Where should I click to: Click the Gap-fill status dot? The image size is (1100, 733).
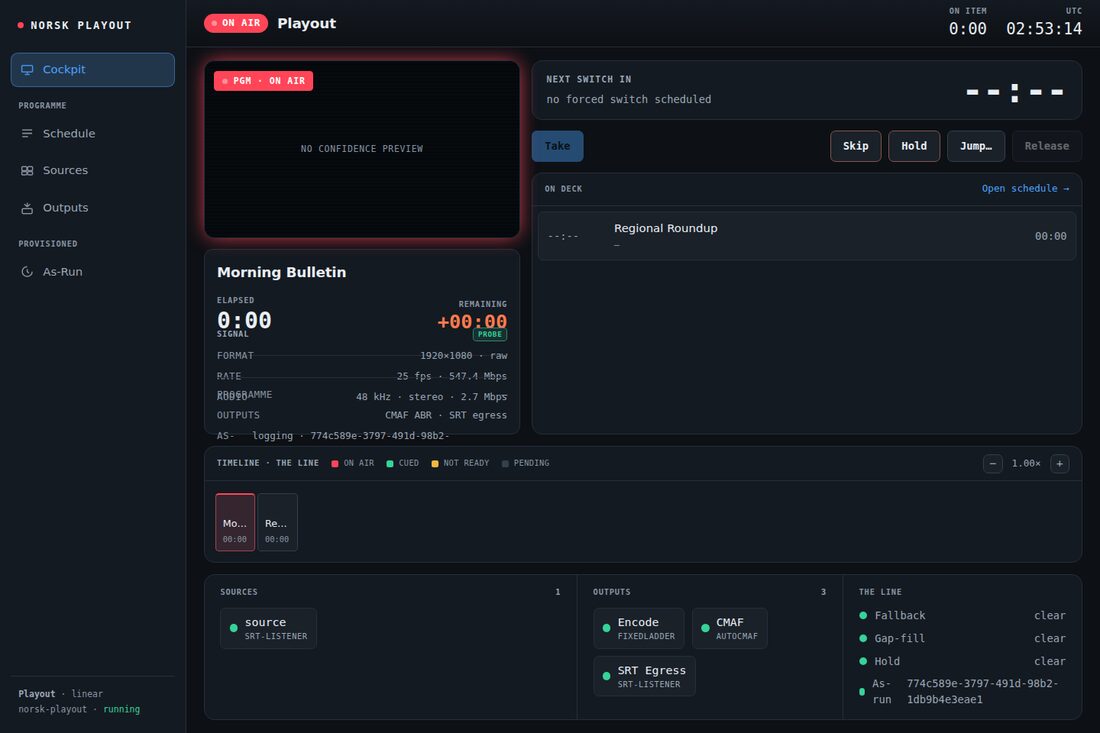[x=863, y=638]
